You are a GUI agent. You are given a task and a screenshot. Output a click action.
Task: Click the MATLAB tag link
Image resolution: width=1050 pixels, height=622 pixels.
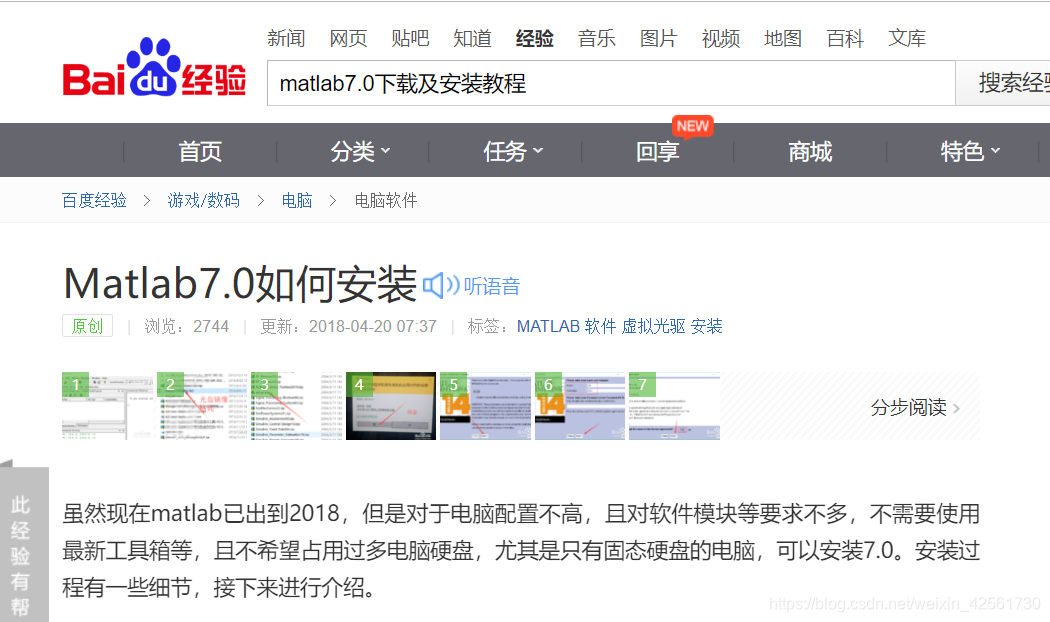click(x=547, y=326)
